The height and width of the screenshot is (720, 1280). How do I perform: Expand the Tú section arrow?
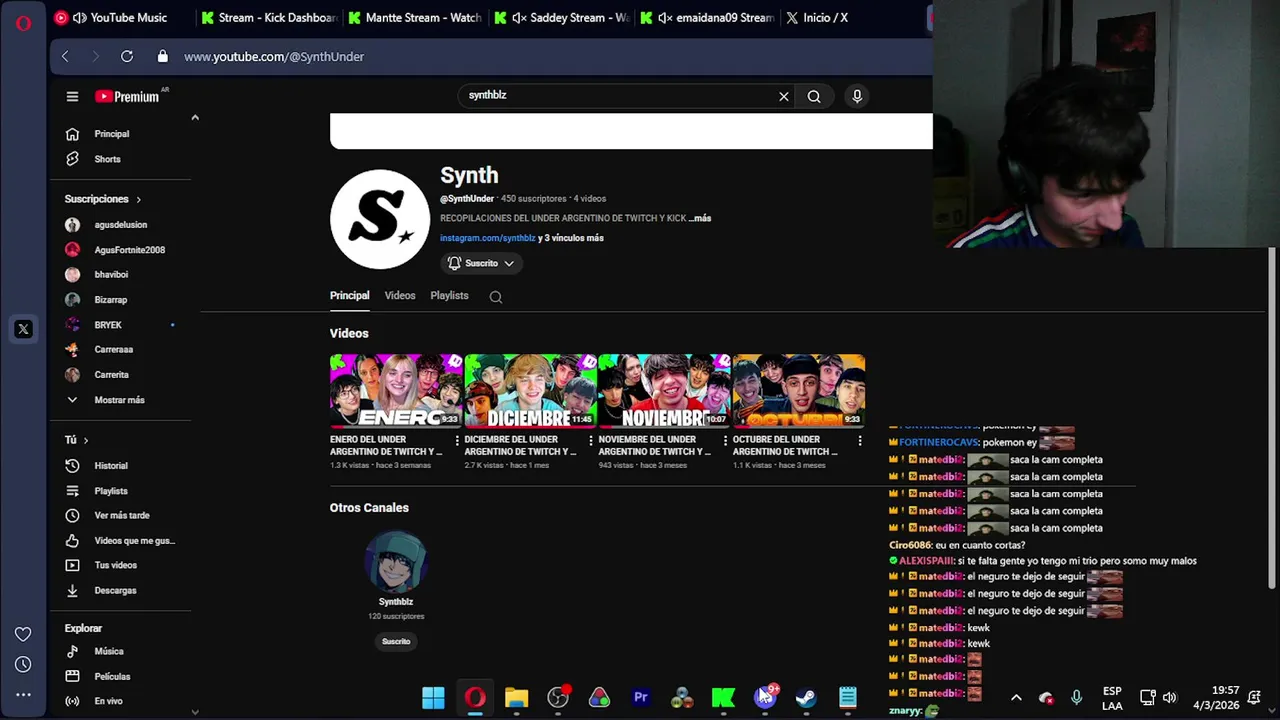click(86, 440)
